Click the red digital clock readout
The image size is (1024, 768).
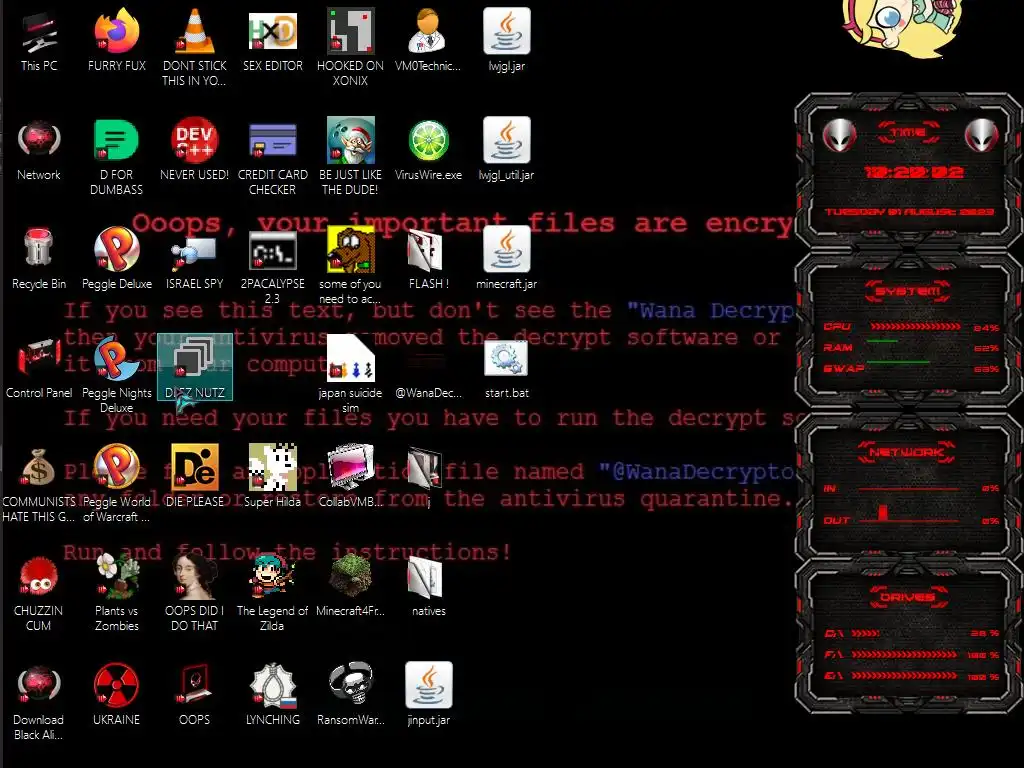pyautogui.click(x=913, y=172)
